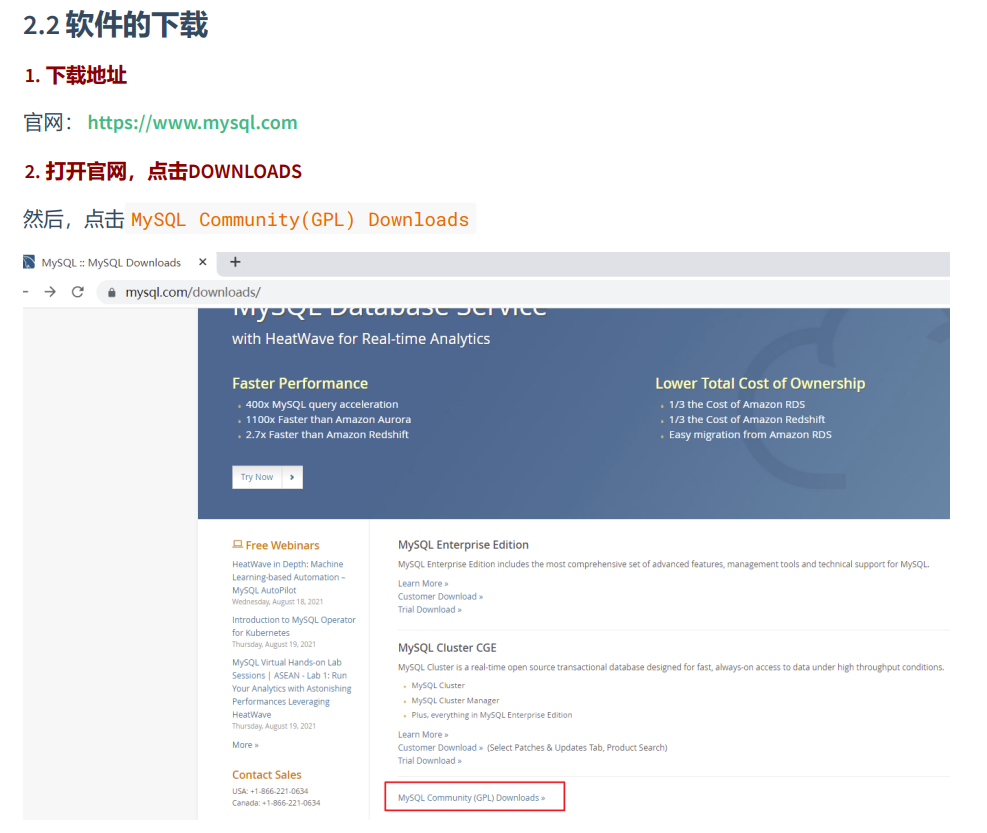Click the Canada: +1-866-221-0634 phone number

click(276, 803)
